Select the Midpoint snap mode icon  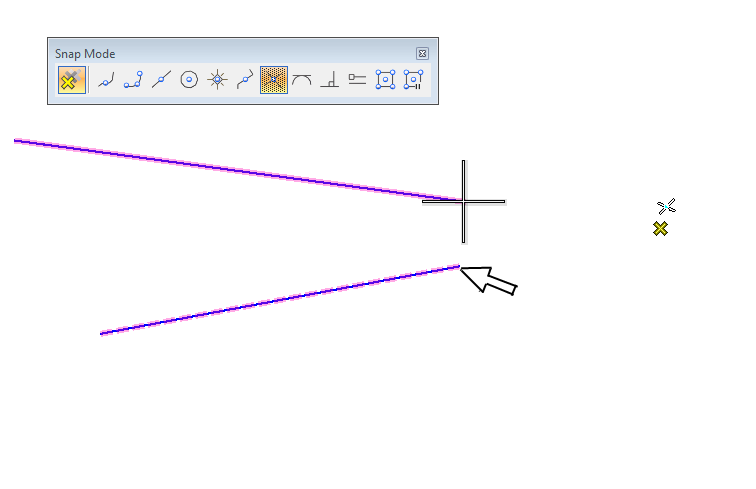(161, 80)
